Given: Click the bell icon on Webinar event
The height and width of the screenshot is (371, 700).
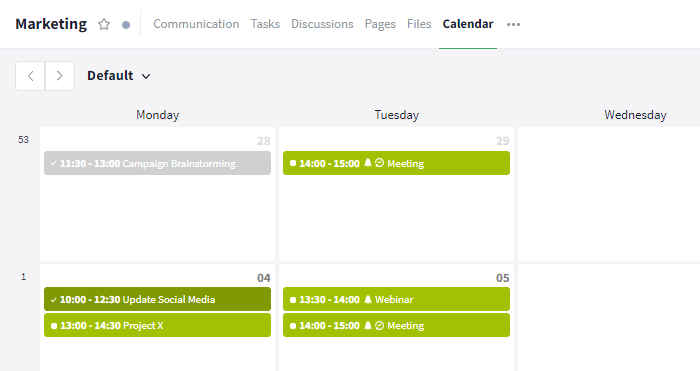Looking at the screenshot, I should (368, 300).
